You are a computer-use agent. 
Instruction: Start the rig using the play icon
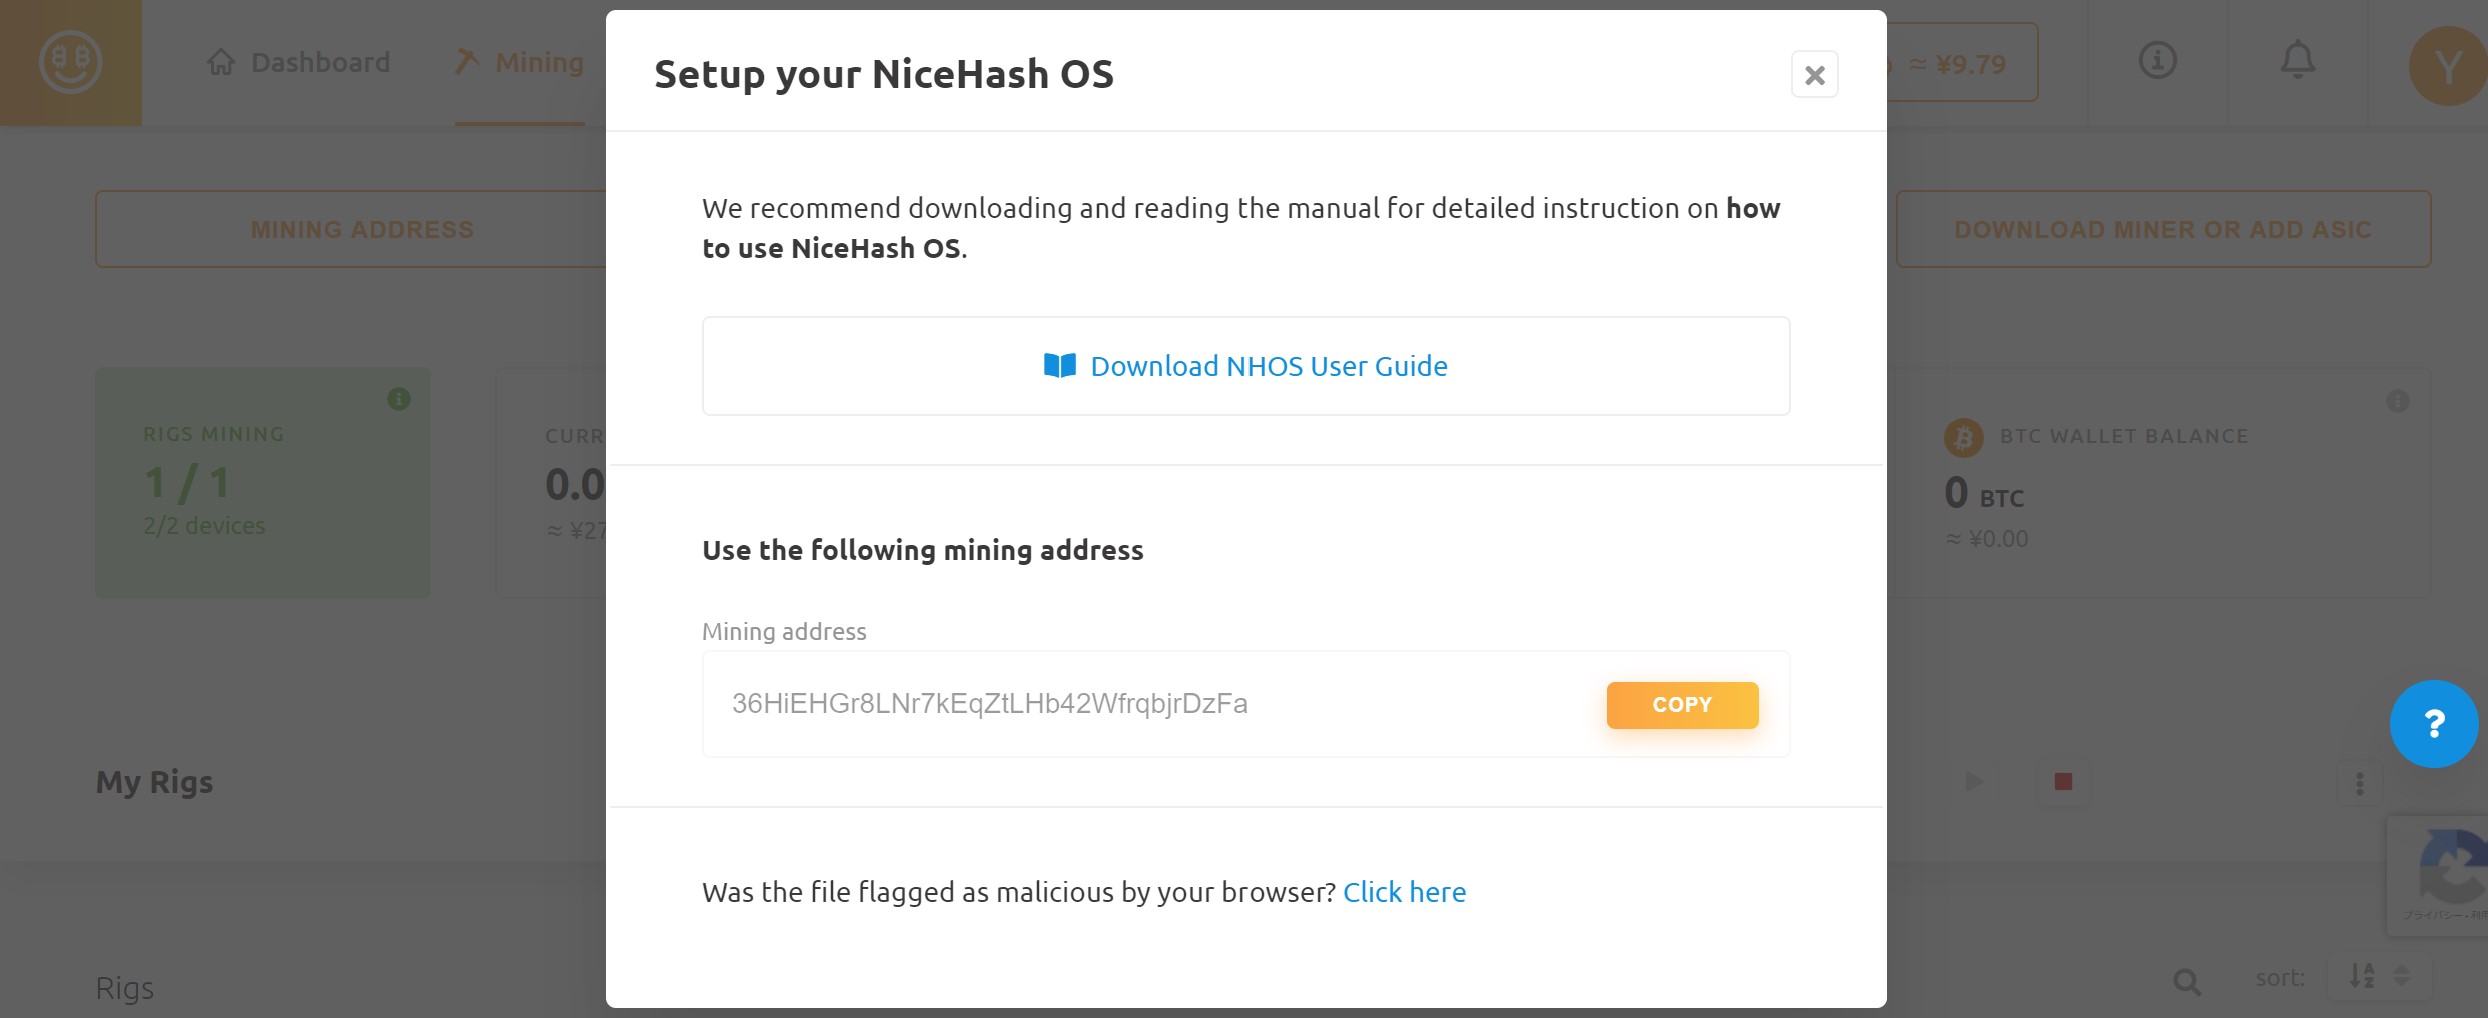(x=1974, y=782)
